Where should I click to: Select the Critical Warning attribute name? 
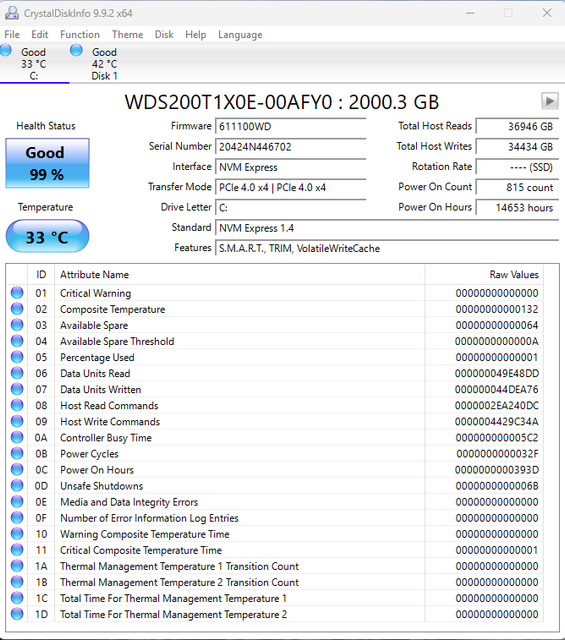click(x=96, y=293)
